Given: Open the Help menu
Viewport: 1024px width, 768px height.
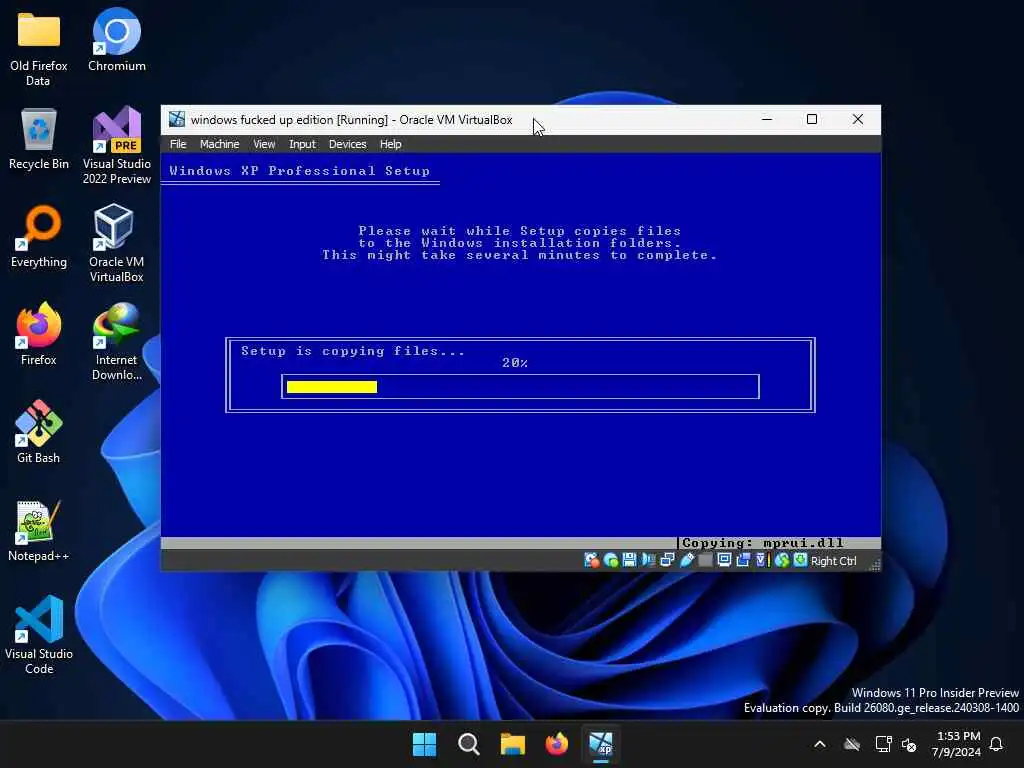Looking at the screenshot, I should point(391,144).
